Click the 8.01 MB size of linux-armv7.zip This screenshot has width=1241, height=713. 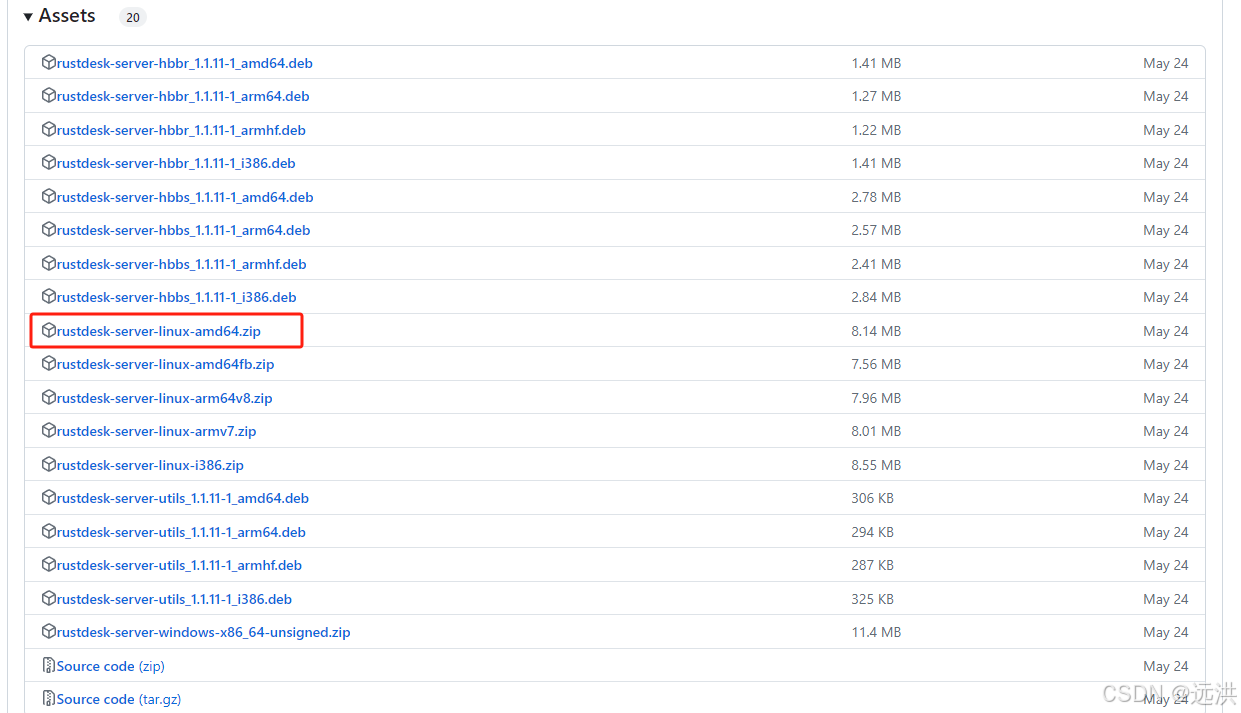tap(876, 432)
